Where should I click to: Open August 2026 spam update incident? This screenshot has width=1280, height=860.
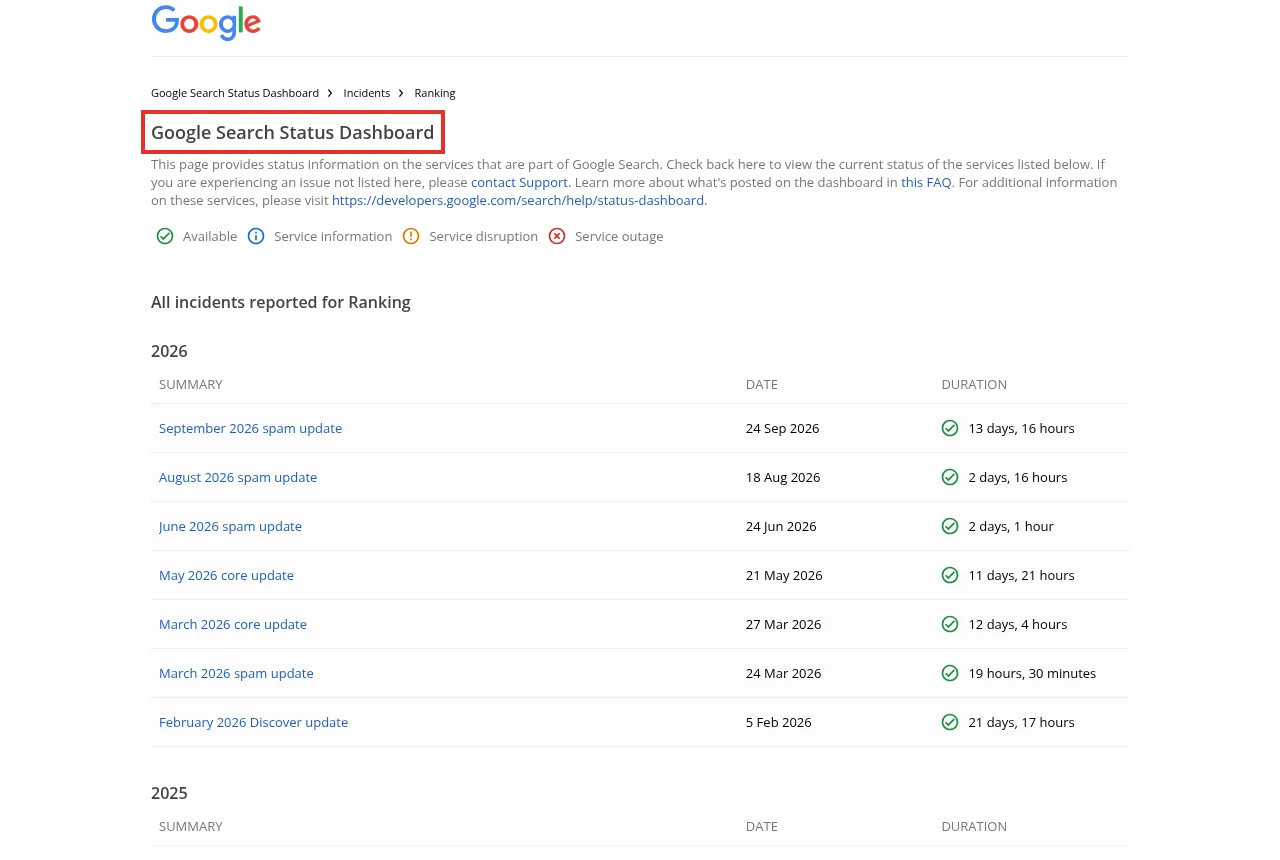click(238, 477)
